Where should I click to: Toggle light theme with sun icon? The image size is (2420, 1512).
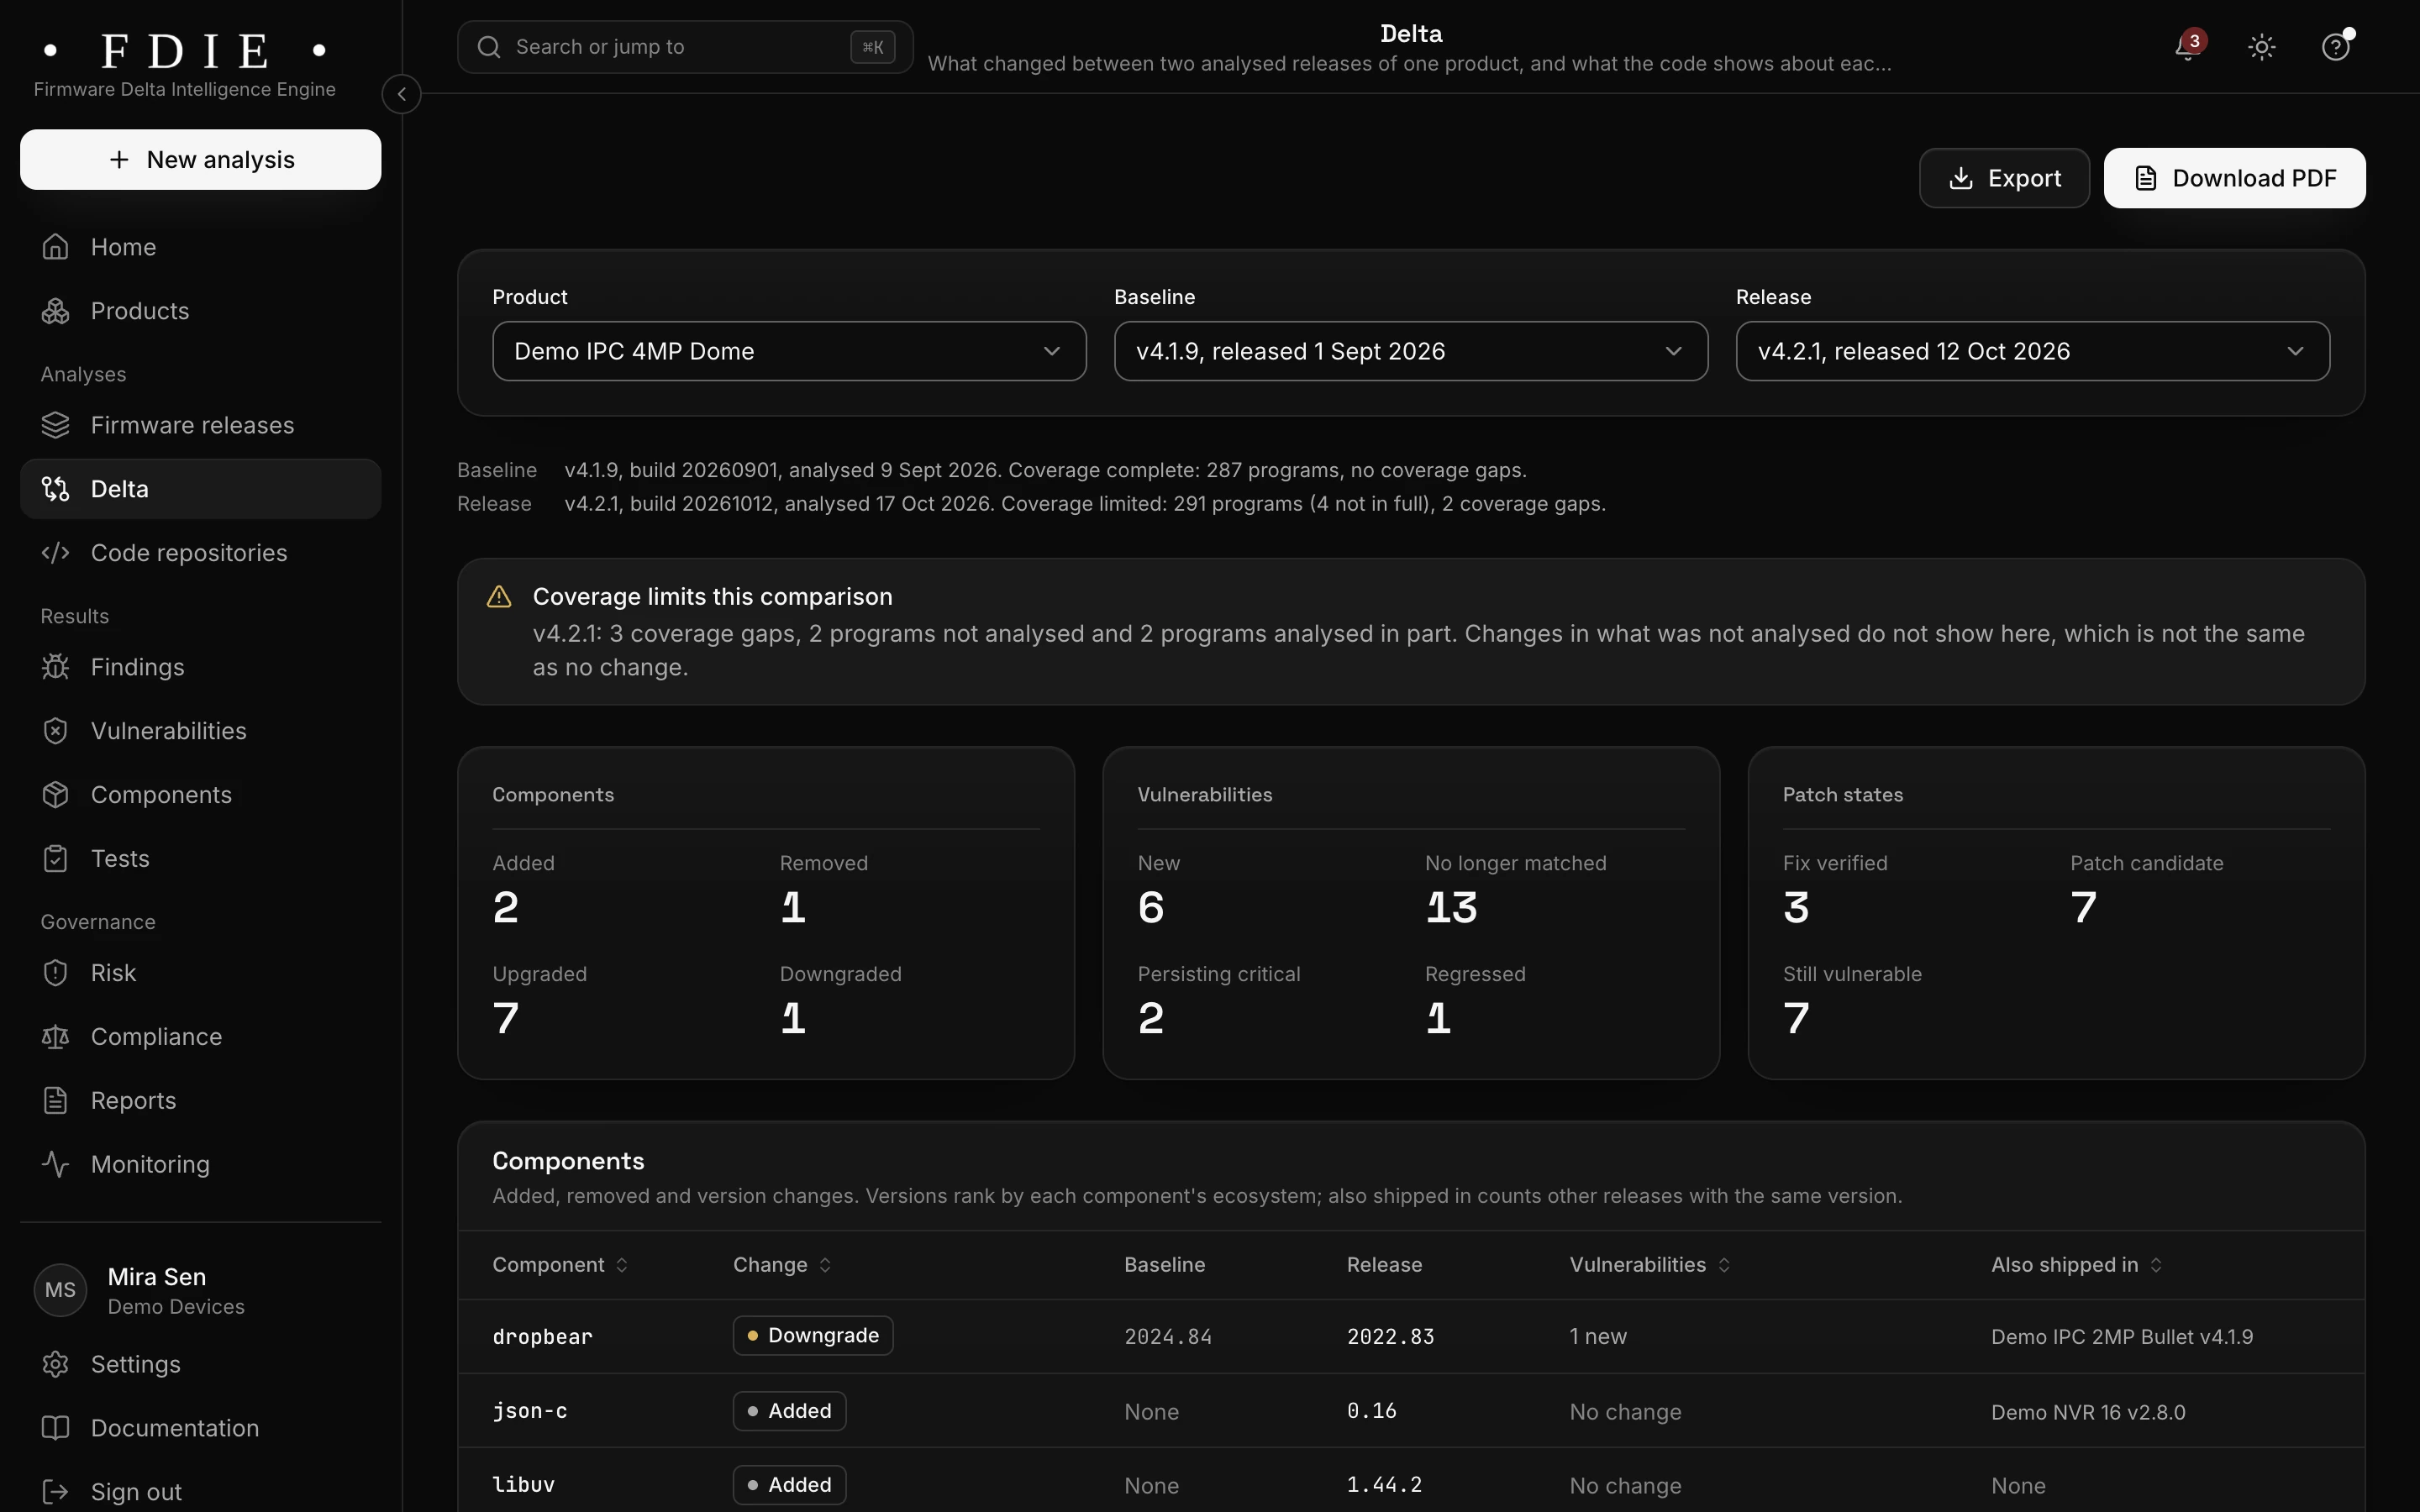click(2262, 47)
